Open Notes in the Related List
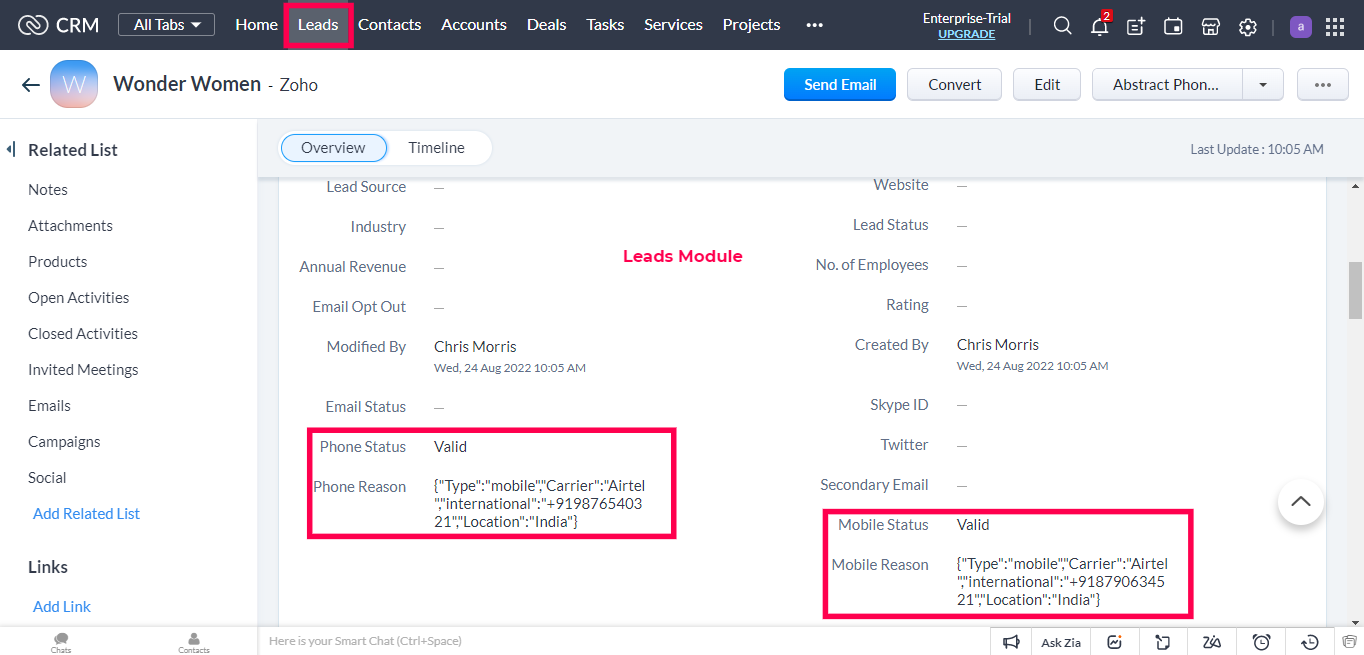The height and width of the screenshot is (655, 1364). (x=48, y=190)
